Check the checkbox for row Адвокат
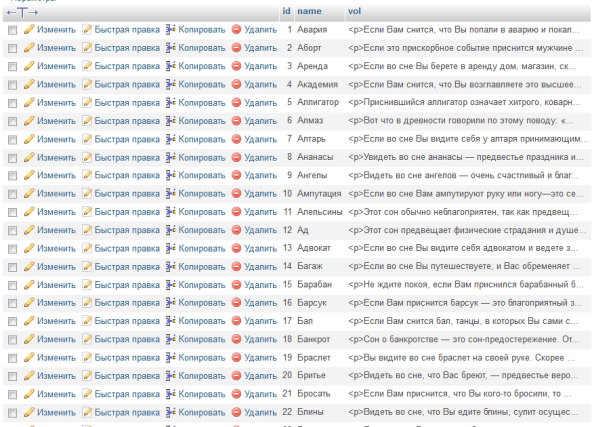This screenshot has width=592, height=427. pyautogui.click(x=12, y=248)
